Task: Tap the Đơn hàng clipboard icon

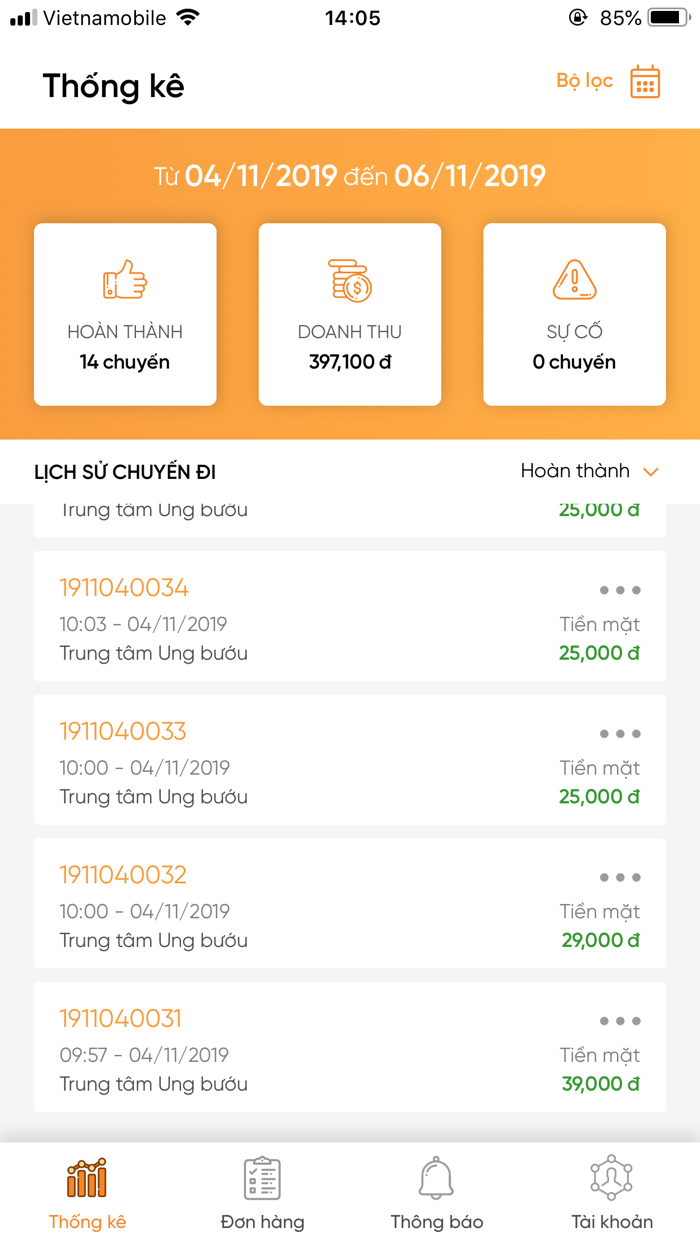Action: [262, 1180]
